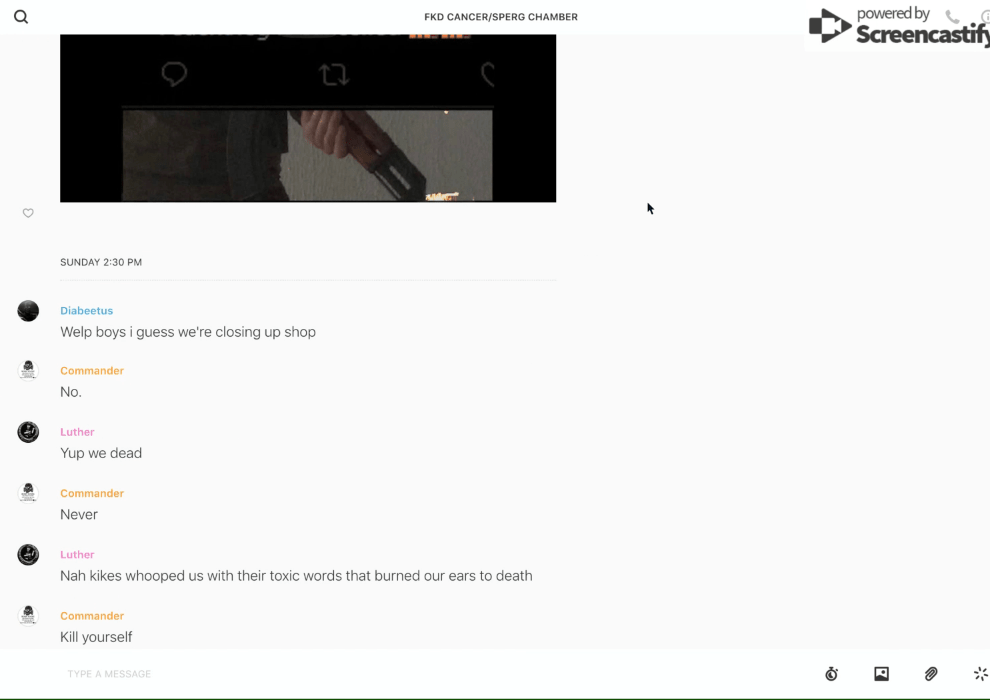This screenshot has height=700, width=990.
Task: Open the search icon in the header
Action: [21, 17]
